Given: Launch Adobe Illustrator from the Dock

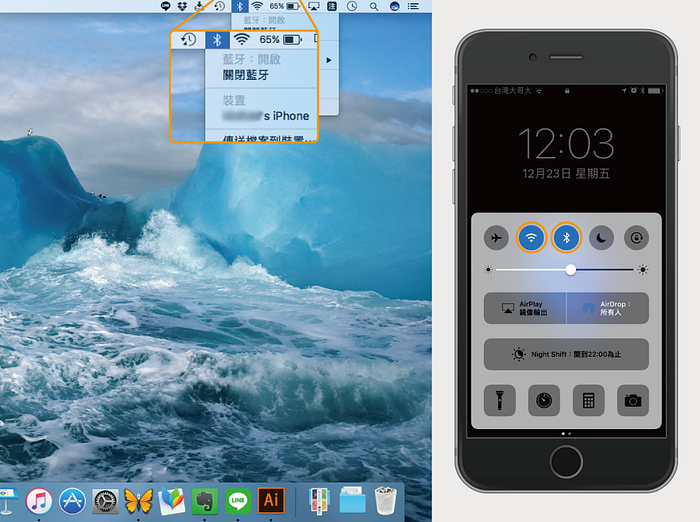Looking at the screenshot, I should pyautogui.click(x=271, y=501).
